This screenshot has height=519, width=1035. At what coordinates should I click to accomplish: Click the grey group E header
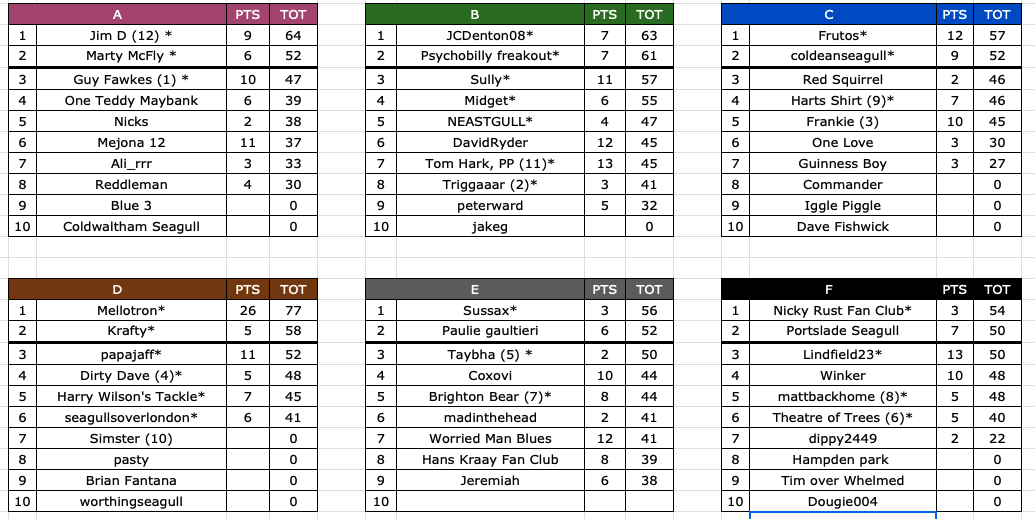[x=475, y=289]
